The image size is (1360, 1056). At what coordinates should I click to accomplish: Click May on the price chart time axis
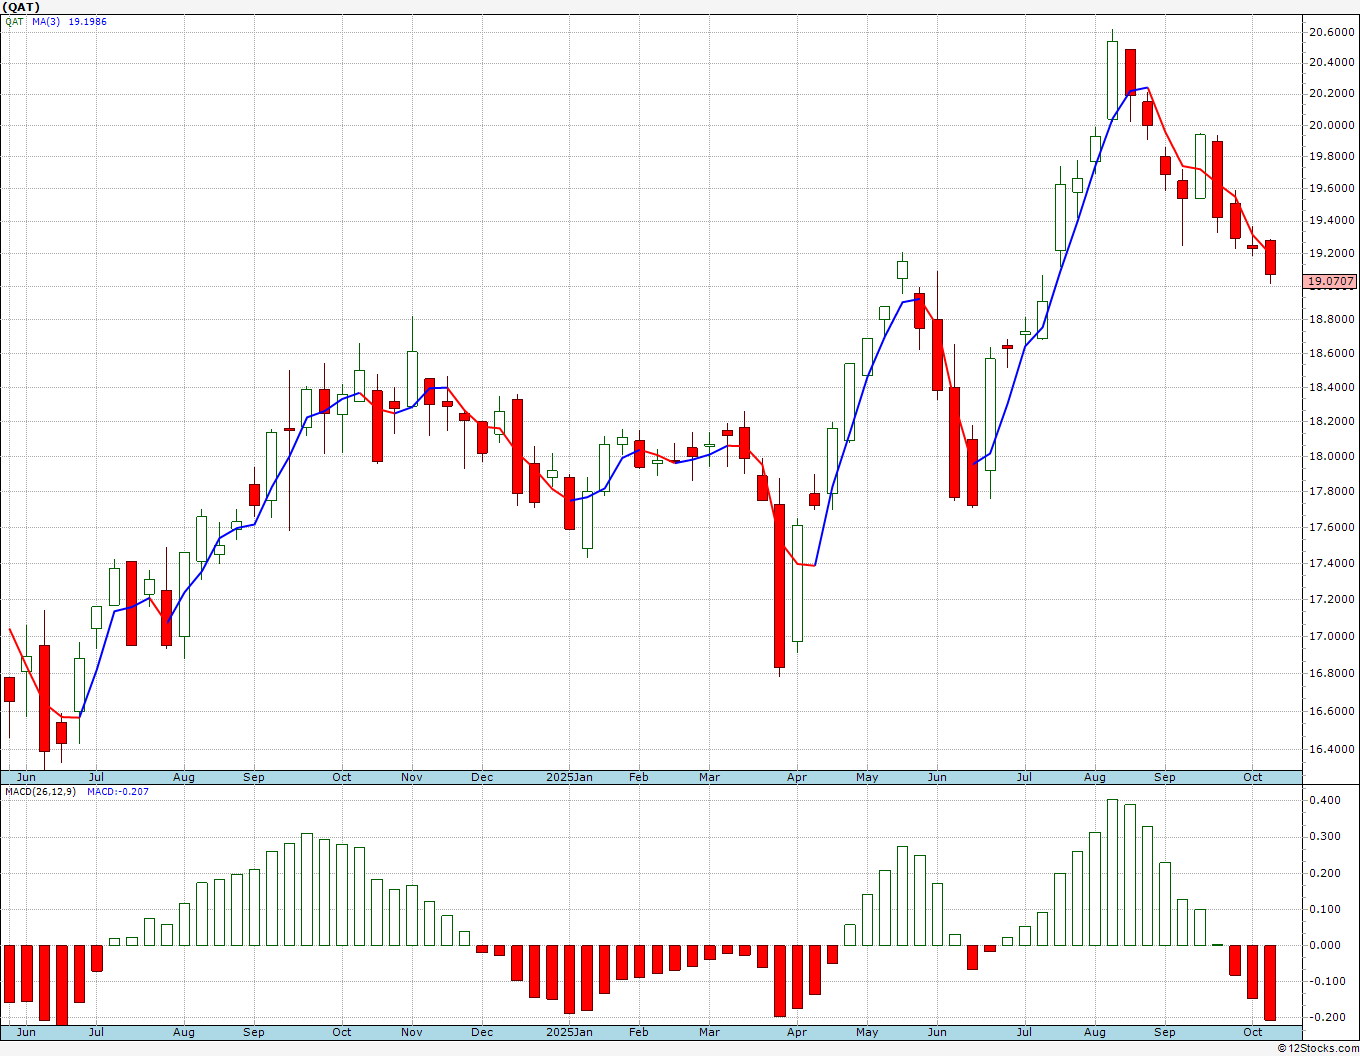(x=867, y=777)
